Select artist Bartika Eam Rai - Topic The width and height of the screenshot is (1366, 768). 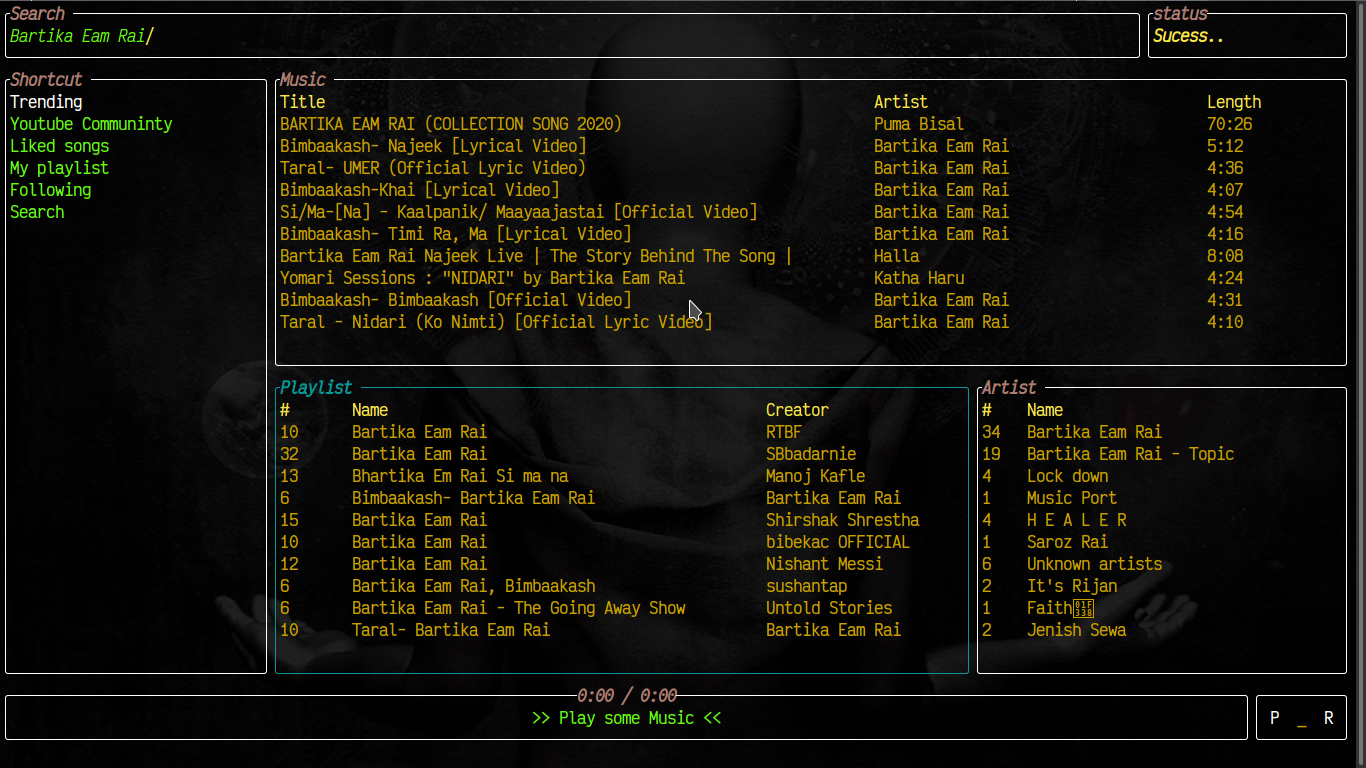[1130, 454]
